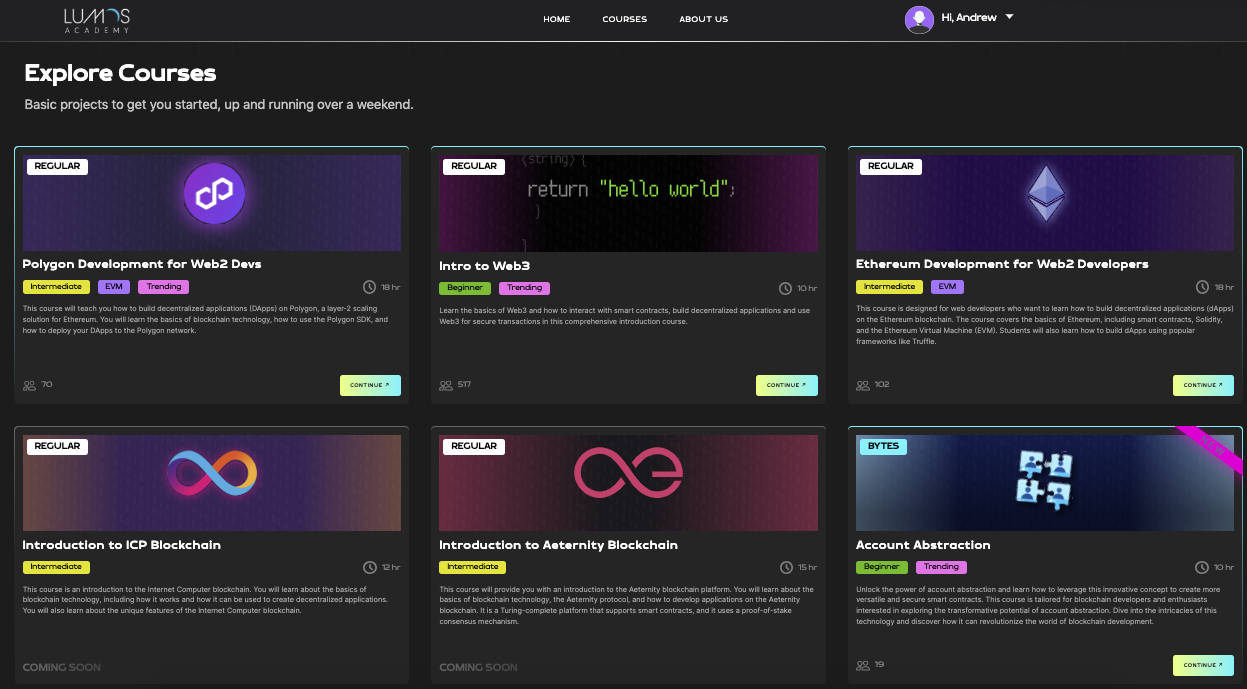Click the BYTES badge on Account Abstraction card

883,446
